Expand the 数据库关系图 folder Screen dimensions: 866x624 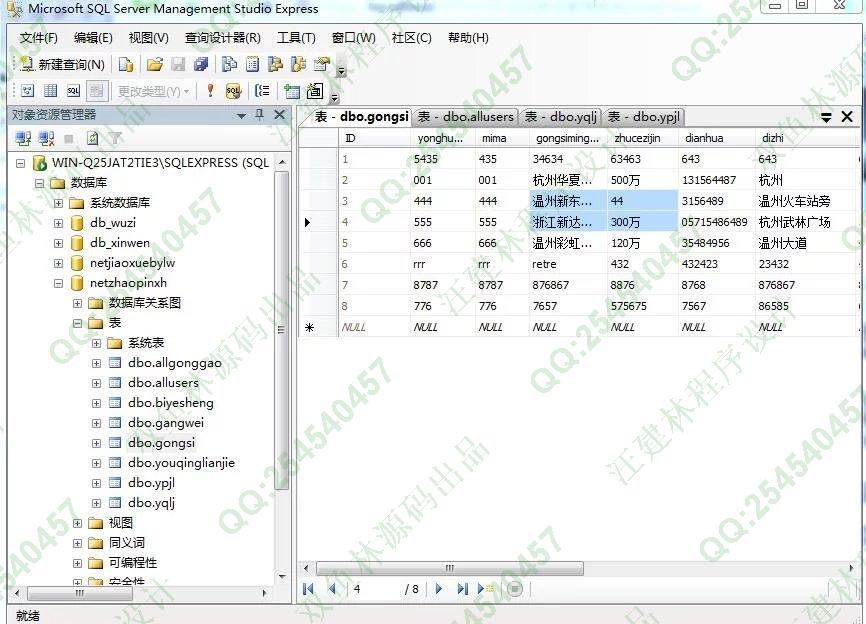tap(77, 303)
